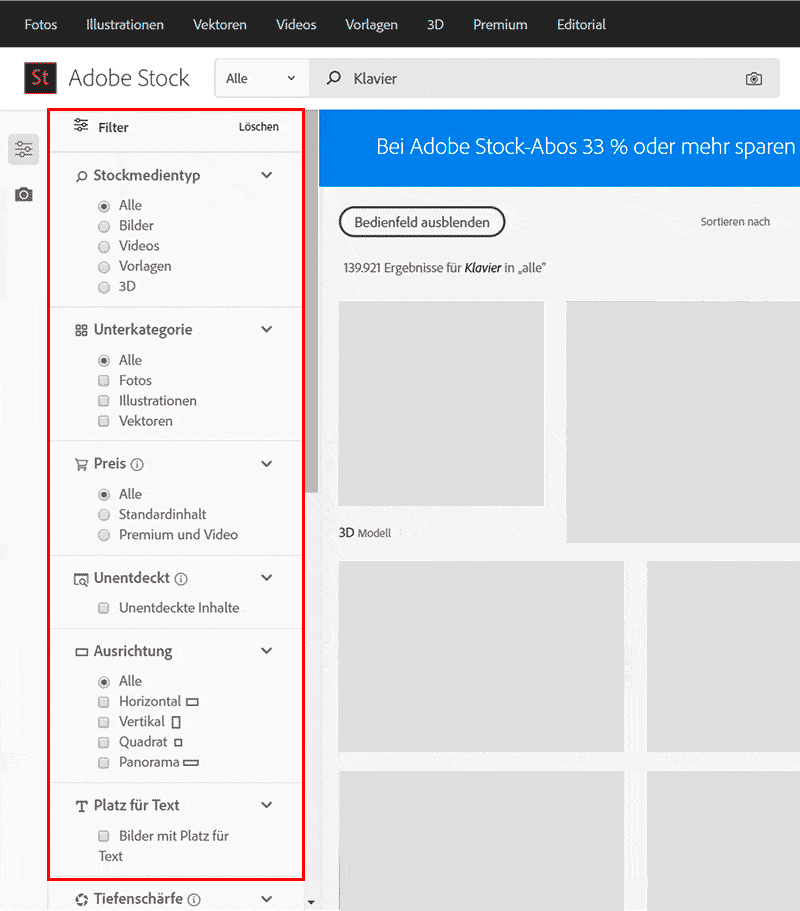Image resolution: width=800 pixels, height=911 pixels.
Task: Enable Unentdeckte Inhalte checkbox
Action: tap(104, 609)
